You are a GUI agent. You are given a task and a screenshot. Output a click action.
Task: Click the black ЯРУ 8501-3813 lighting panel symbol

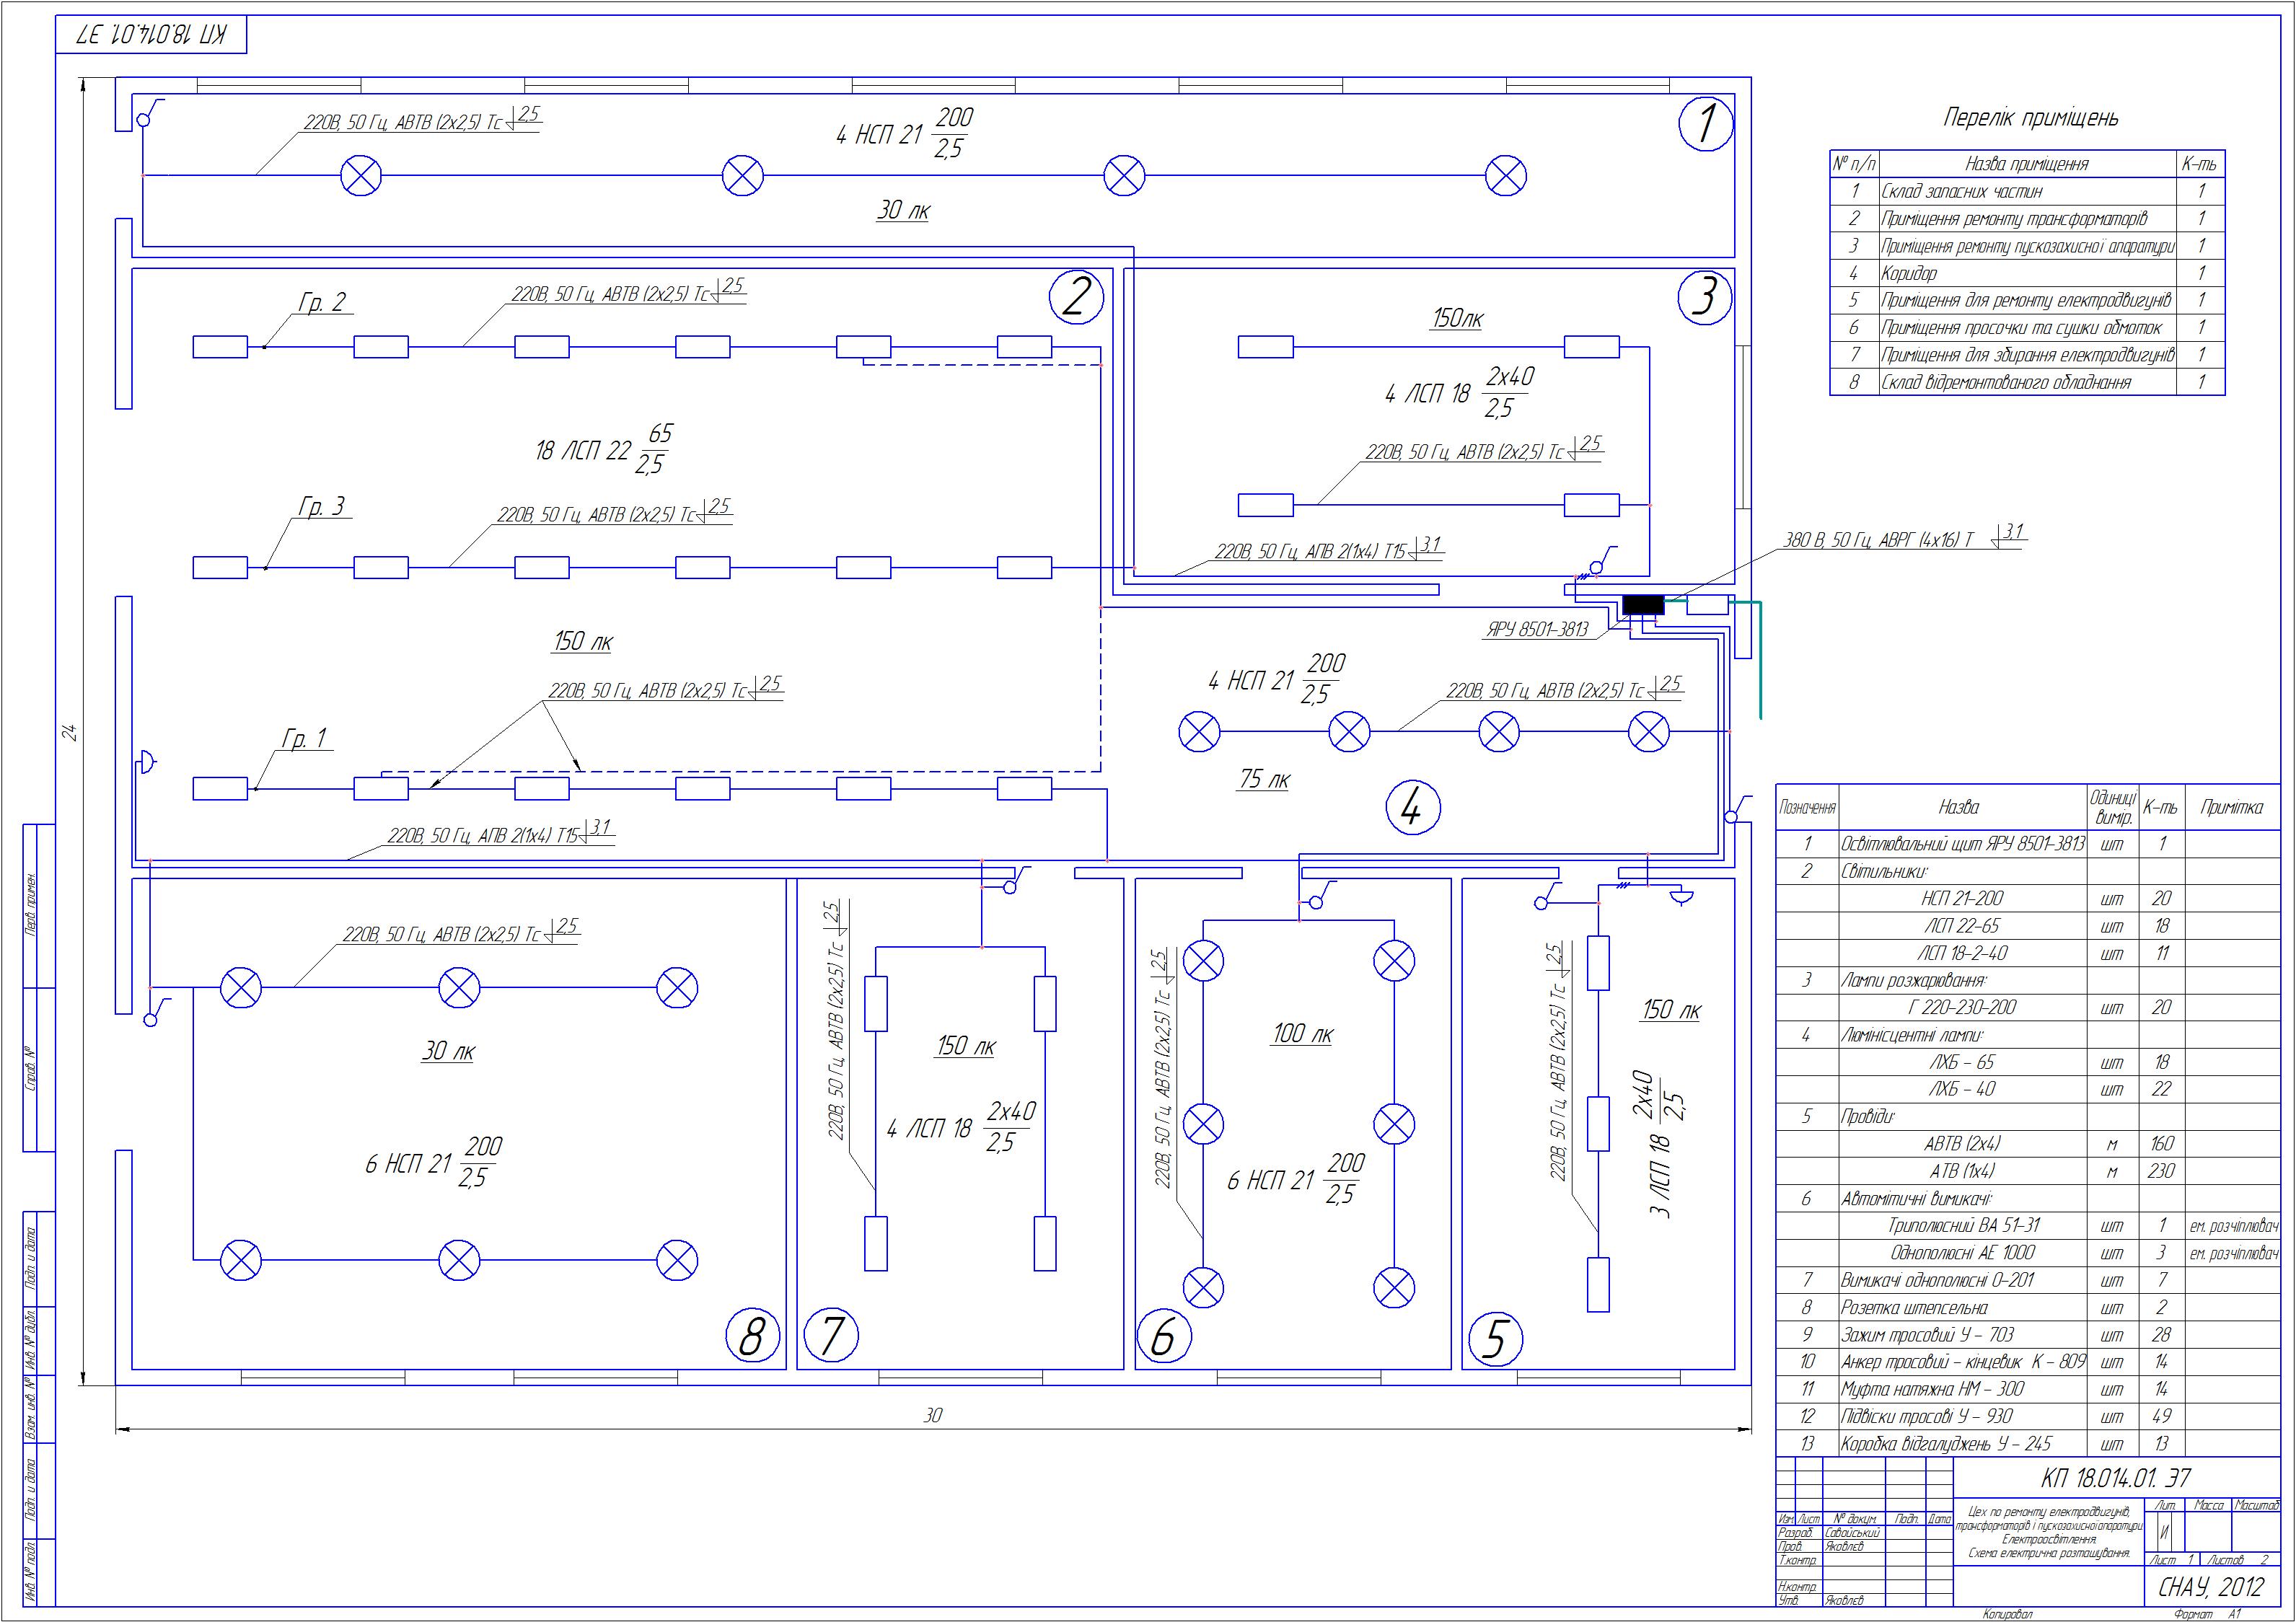1643,605
